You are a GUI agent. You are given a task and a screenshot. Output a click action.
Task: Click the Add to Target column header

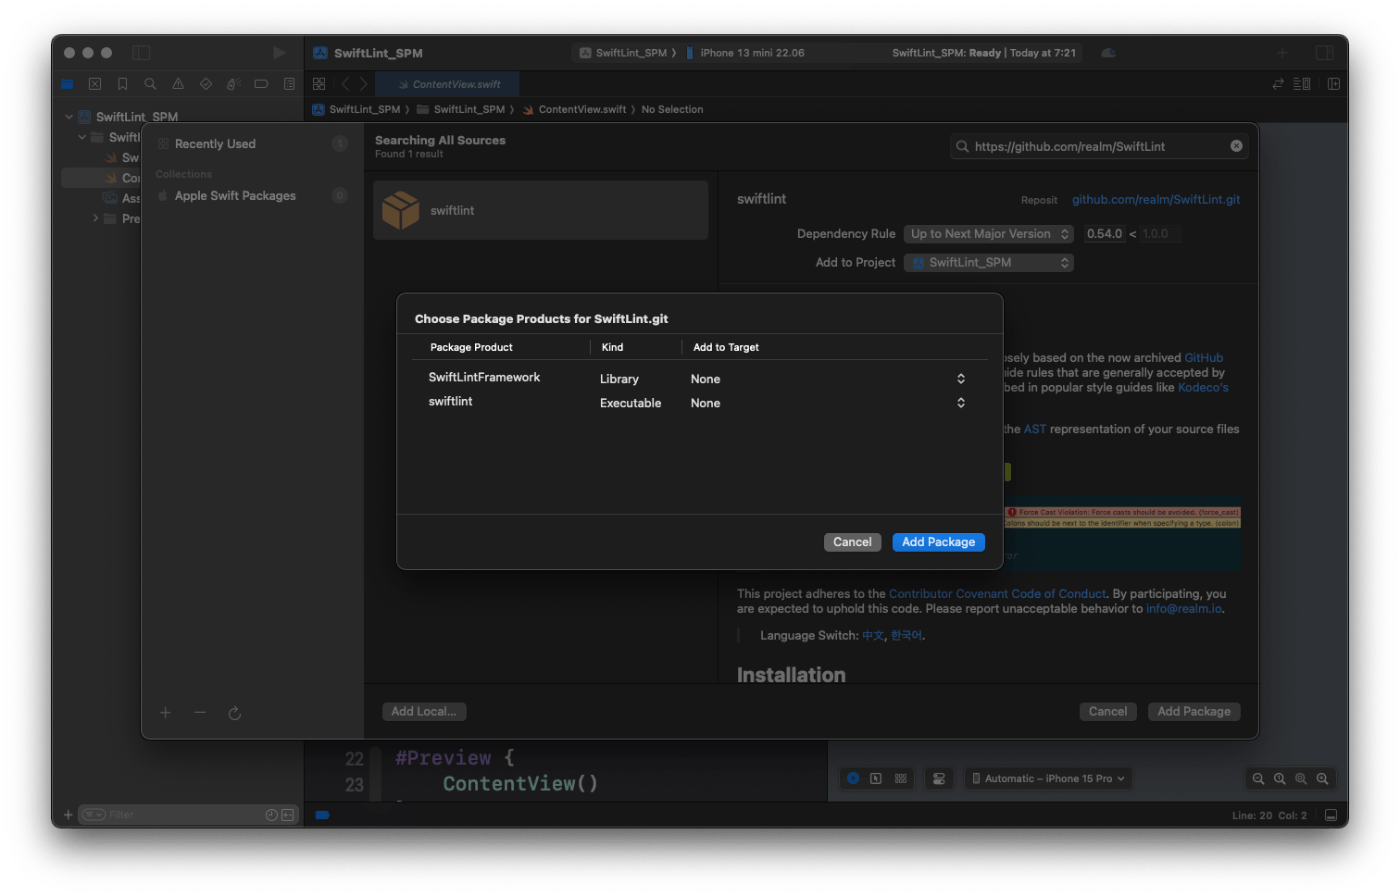point(725,347)
